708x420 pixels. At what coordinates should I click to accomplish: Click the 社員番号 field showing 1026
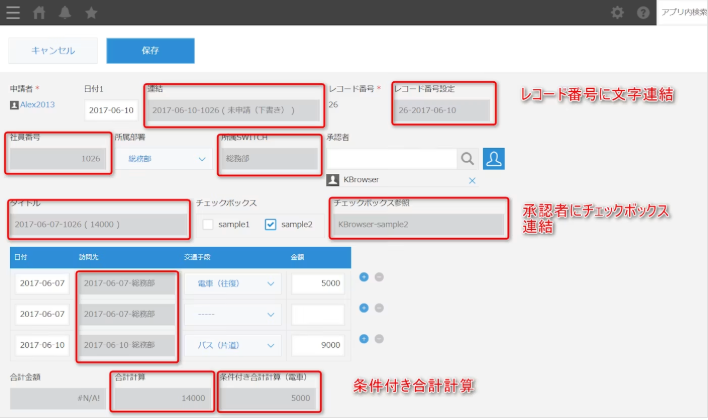(x=58, y=159)
